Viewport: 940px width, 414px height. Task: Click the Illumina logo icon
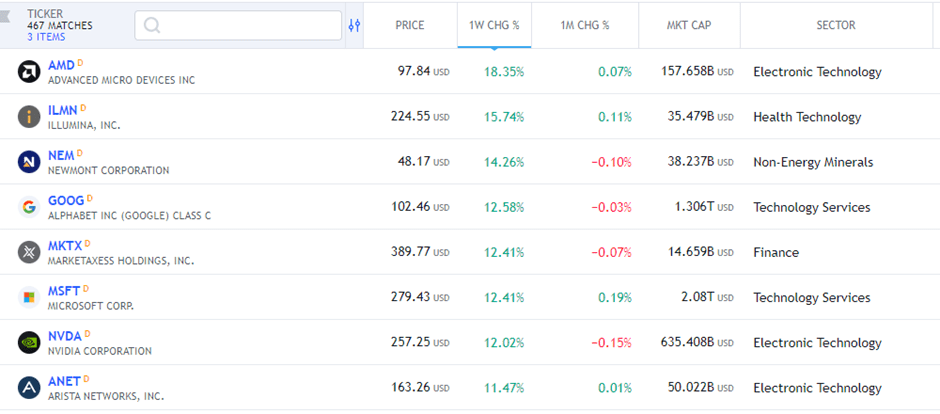29,117
